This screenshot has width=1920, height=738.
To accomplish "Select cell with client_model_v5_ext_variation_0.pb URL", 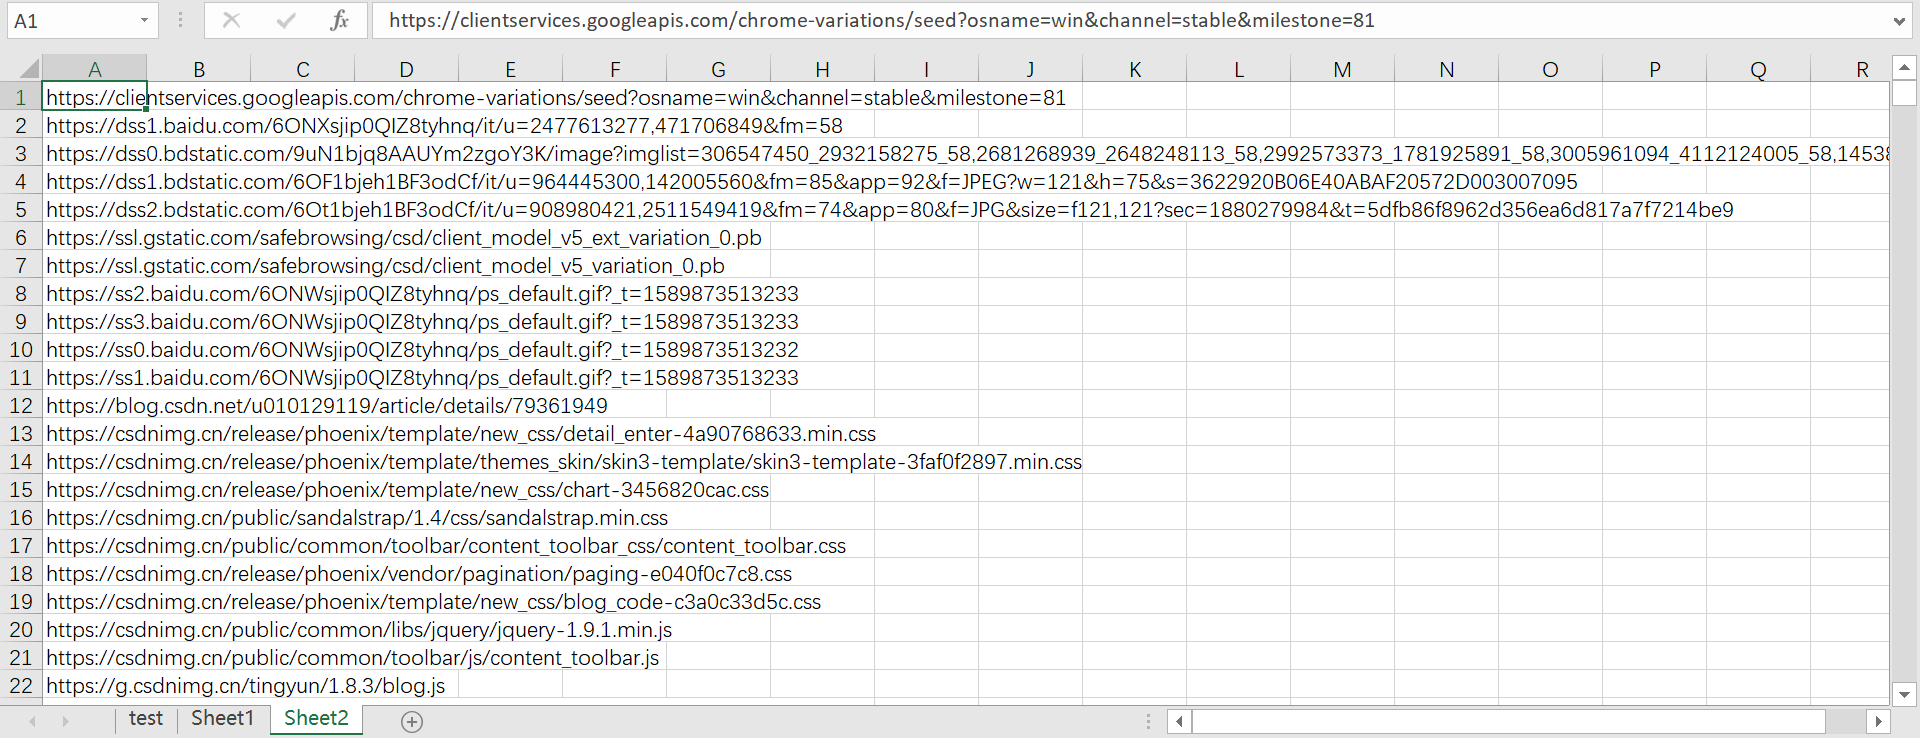I will (x=94, y=237).
